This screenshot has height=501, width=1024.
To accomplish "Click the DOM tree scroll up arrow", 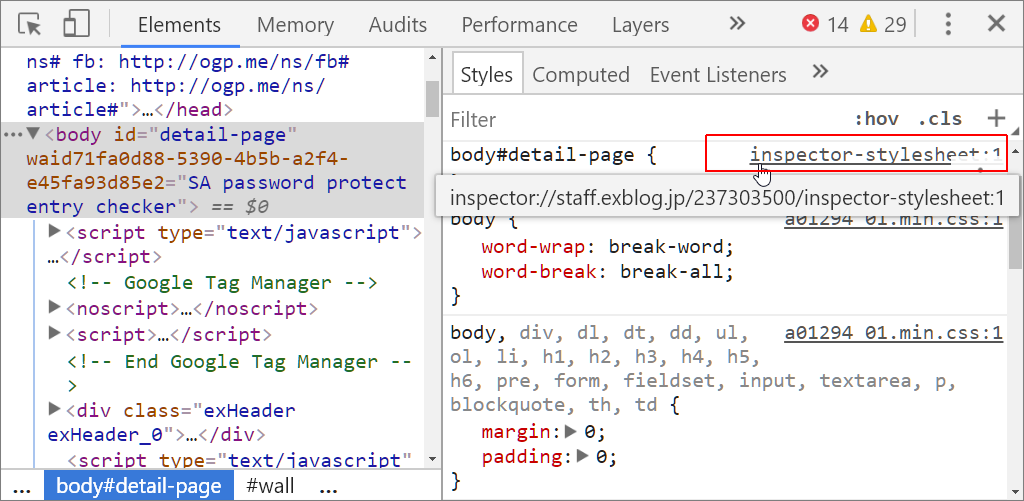I will (x=432, y=57).
